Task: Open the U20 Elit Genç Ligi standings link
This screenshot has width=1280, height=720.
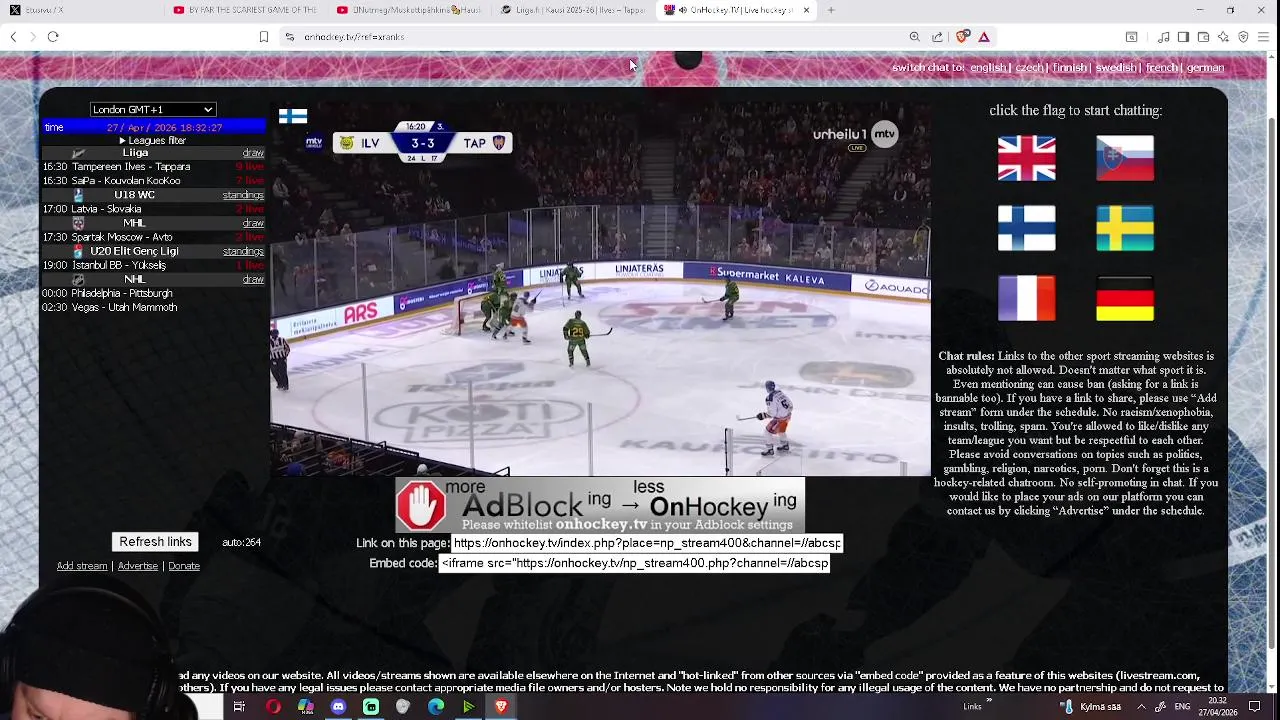Action: pyautogui.click(x=243, y=251)
